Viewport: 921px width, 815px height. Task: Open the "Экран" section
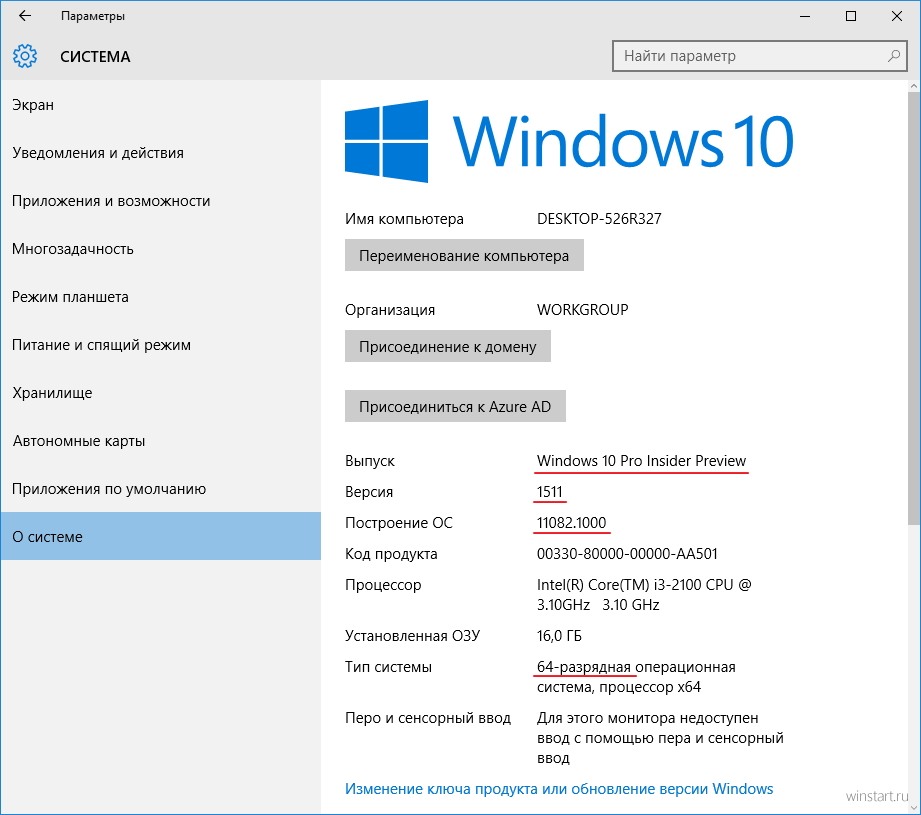click(160, 105)
